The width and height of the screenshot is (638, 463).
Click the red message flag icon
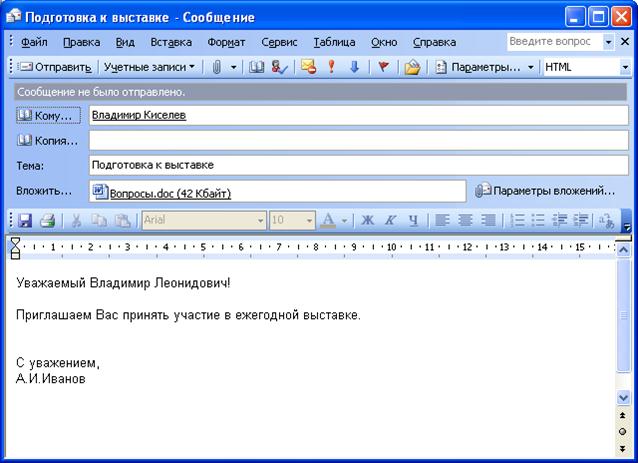(x=383, y=67)
